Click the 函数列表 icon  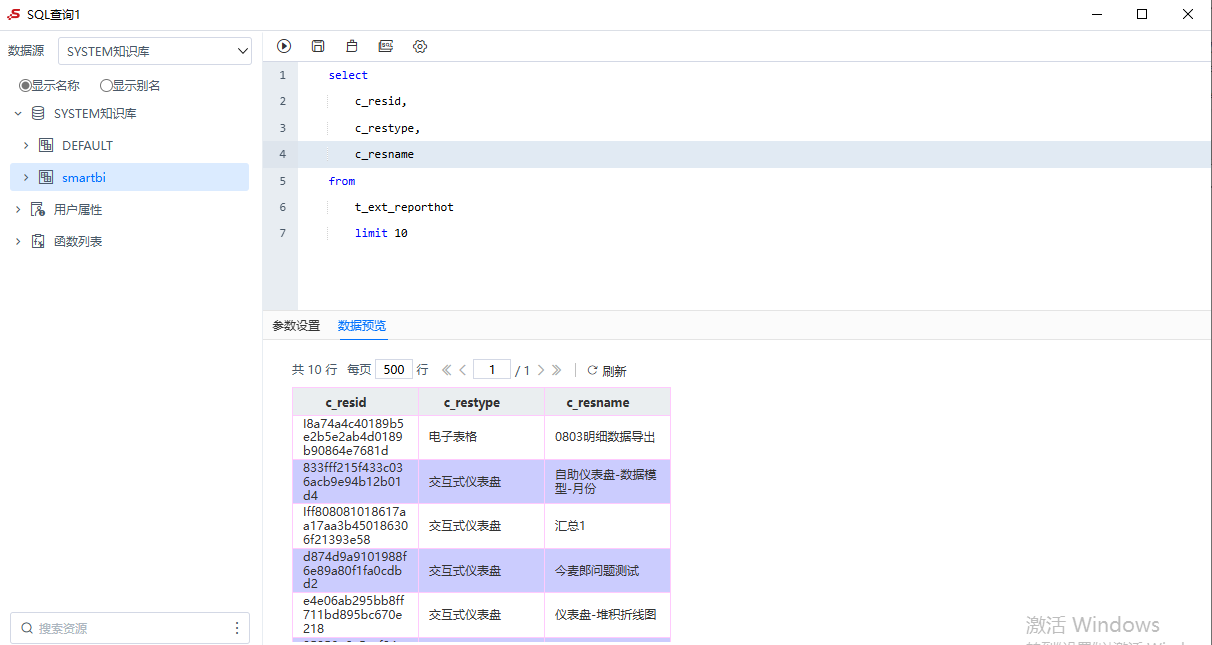(38, 241)
